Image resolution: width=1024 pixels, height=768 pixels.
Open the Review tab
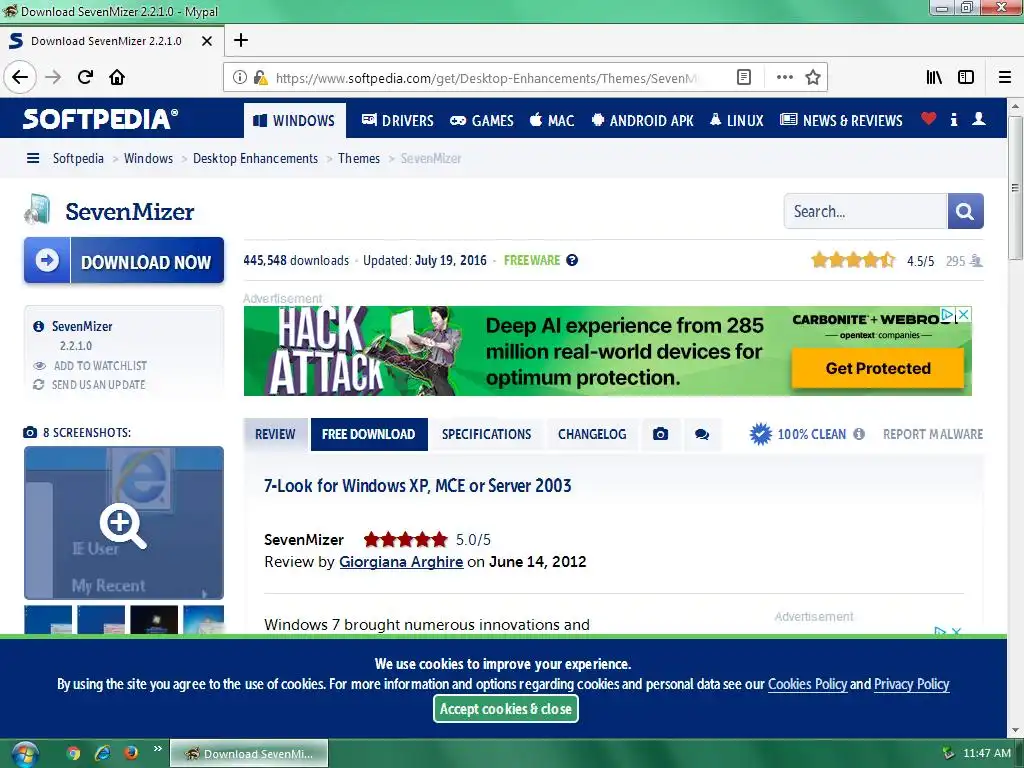tap(275, 434)
